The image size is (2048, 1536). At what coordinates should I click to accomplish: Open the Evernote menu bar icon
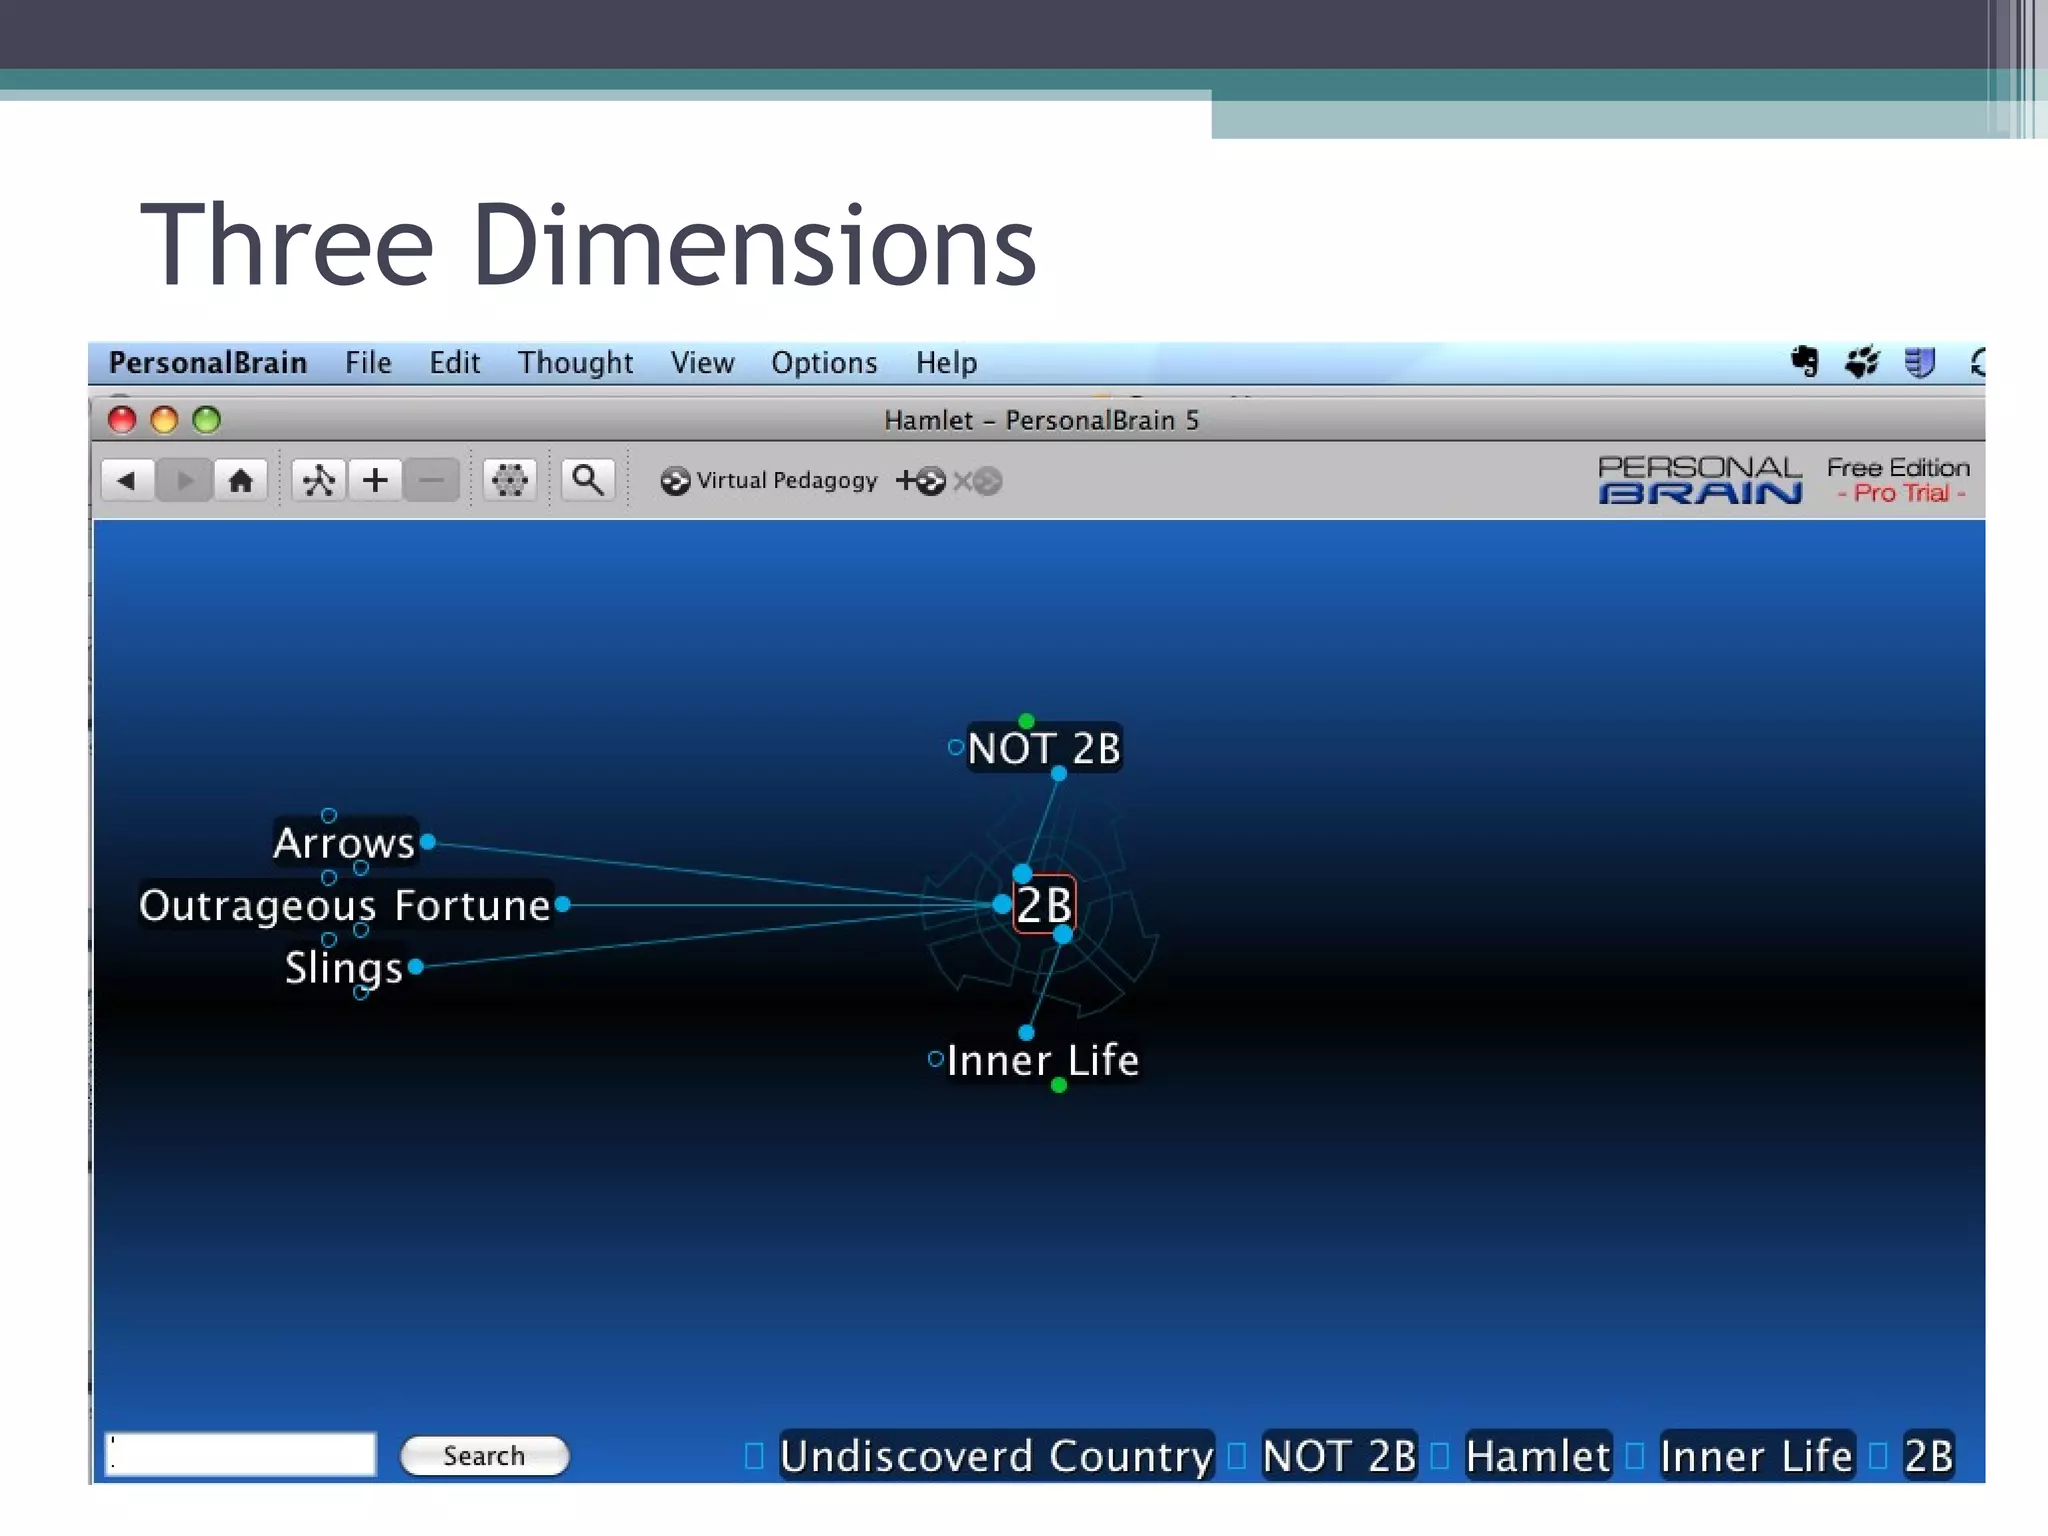click(1805, 362)
